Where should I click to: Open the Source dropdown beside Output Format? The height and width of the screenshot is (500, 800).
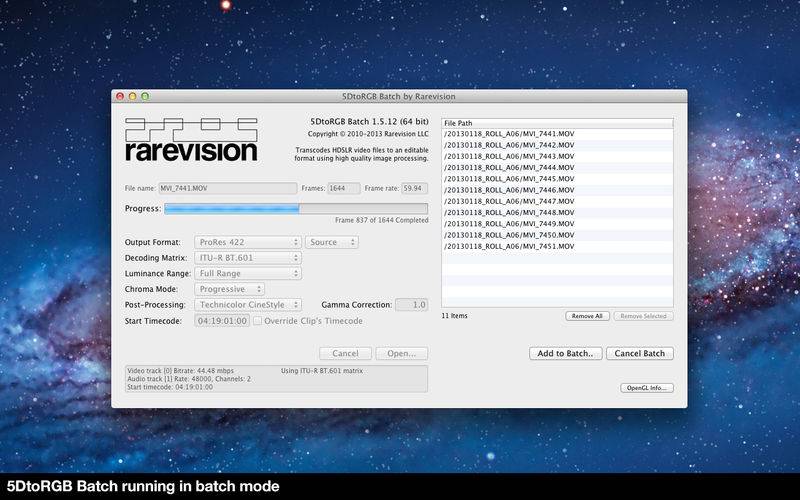[x=332, y=242]
